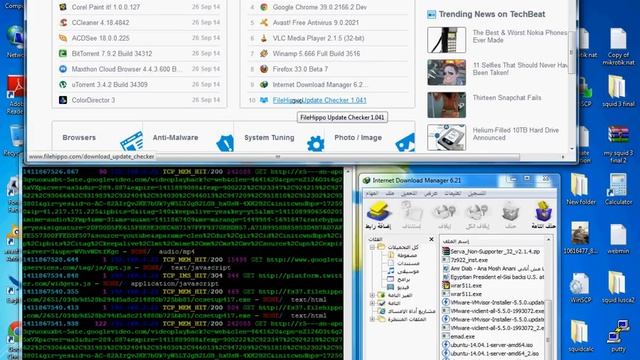Select the Compressed category in IDM tree

402,255
